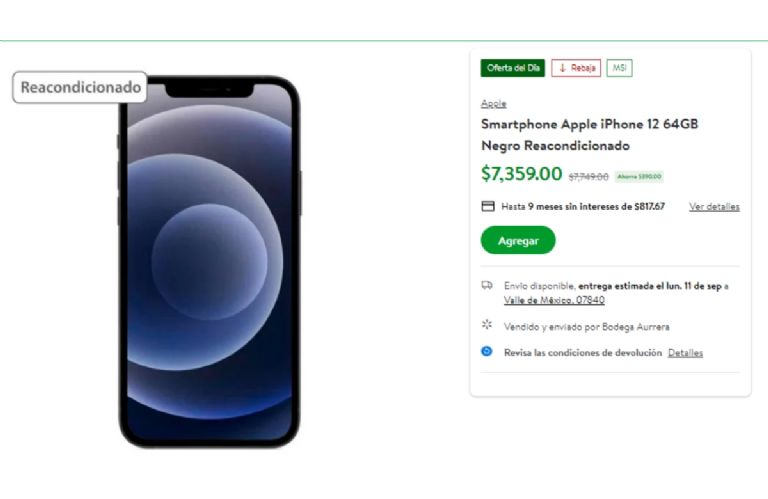Click the green savings amount tag

click(639, 177)
